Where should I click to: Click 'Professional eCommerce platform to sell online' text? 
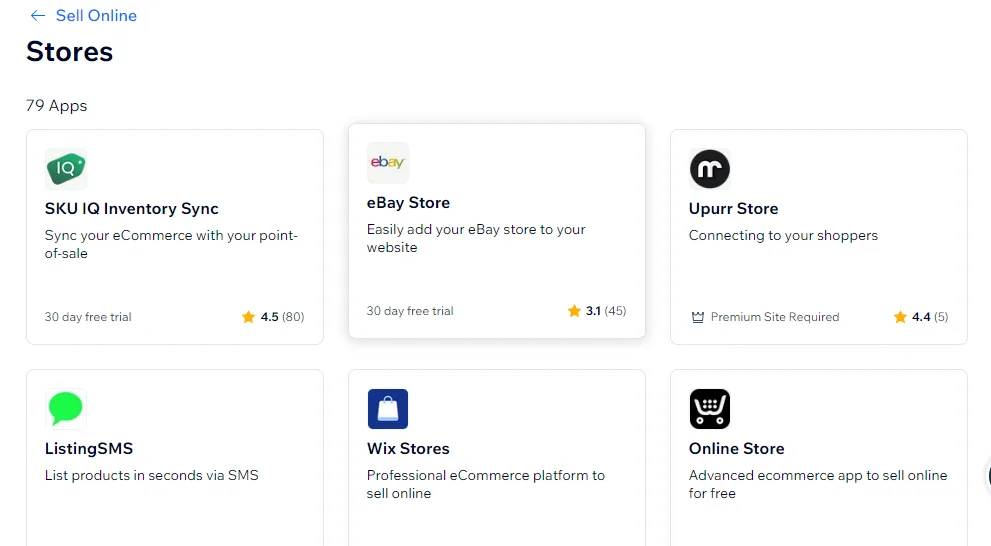click(485, 484)
